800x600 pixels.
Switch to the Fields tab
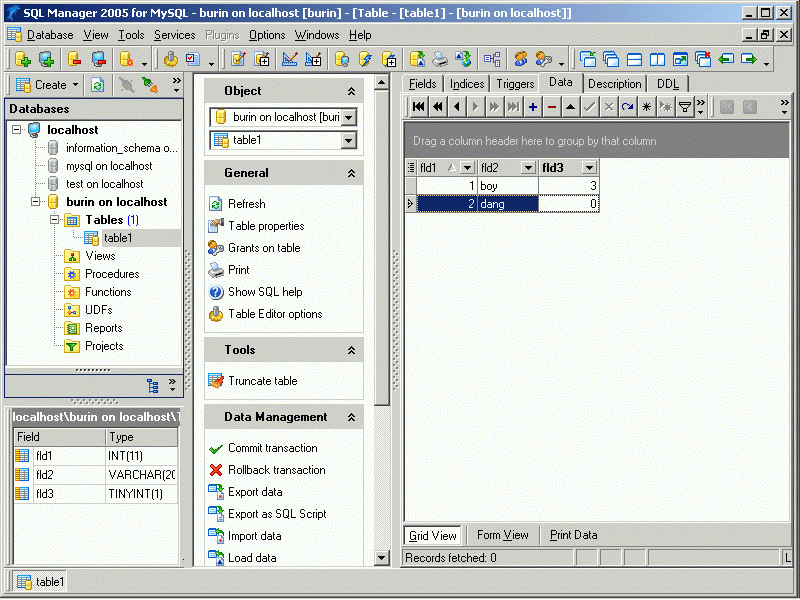pos(422,84)
